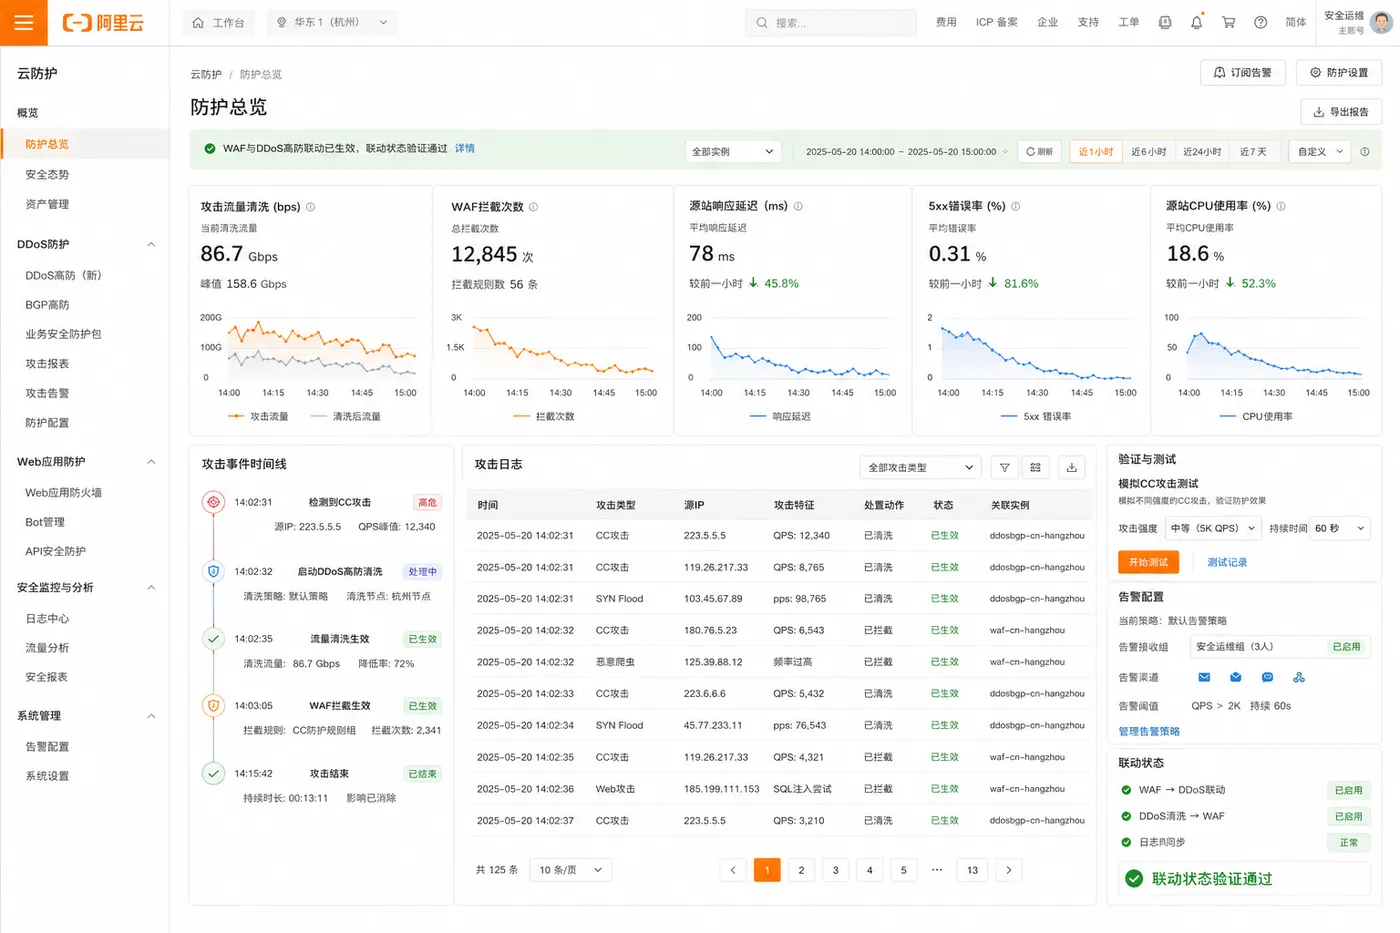
Task: Download attack log via download icon
Action: point(1071,467)
